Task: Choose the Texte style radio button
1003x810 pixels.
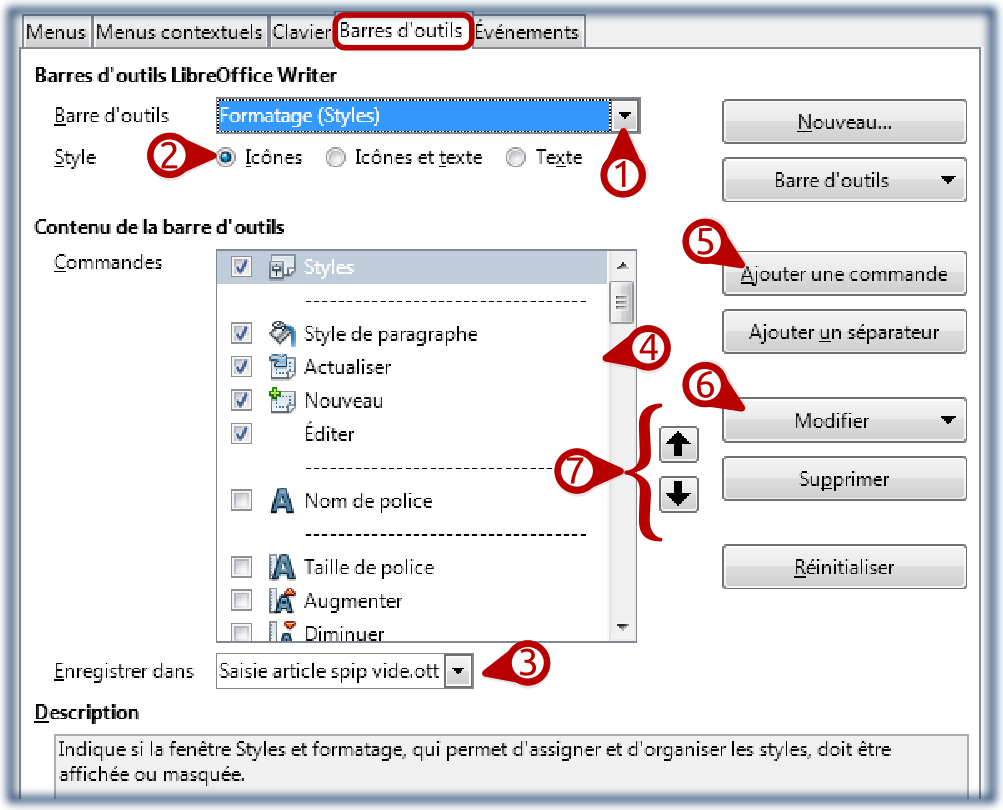Action: pos(516,158)
